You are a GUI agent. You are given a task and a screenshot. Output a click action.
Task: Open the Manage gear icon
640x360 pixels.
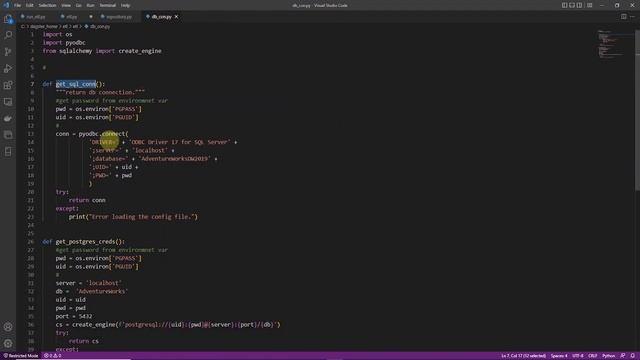(8, 344)
